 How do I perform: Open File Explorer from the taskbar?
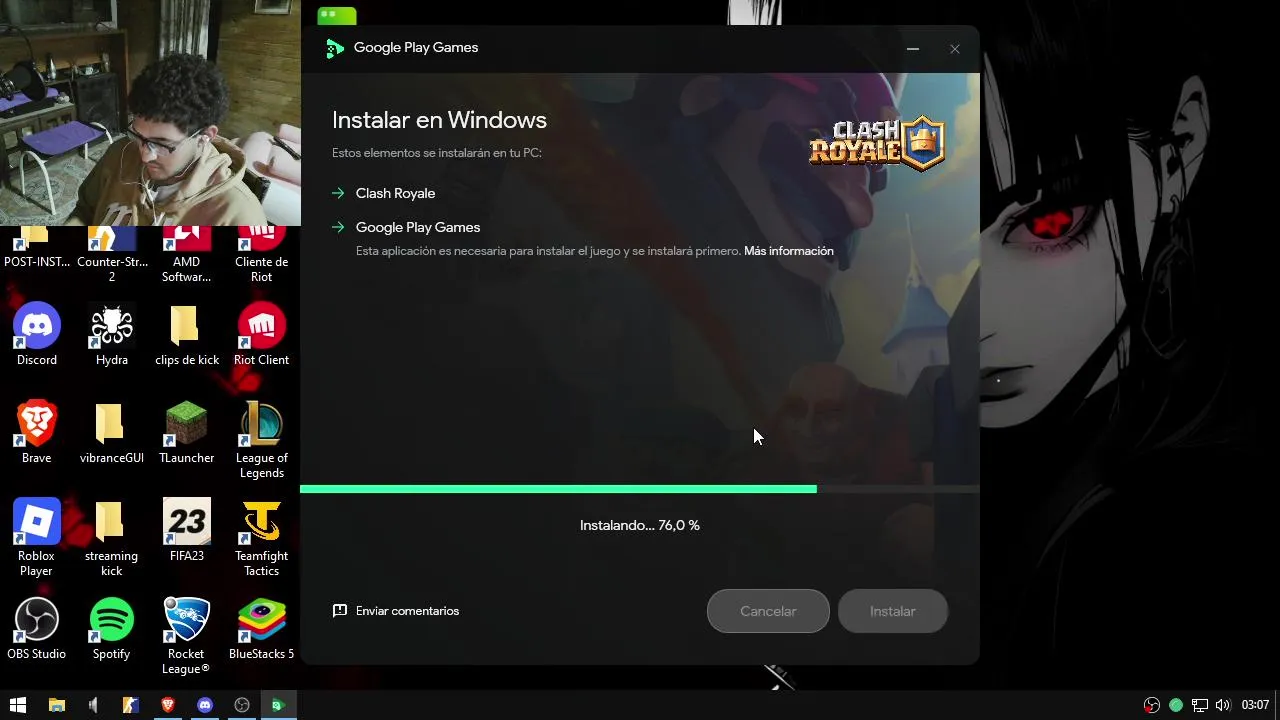[x=57, y=705]
